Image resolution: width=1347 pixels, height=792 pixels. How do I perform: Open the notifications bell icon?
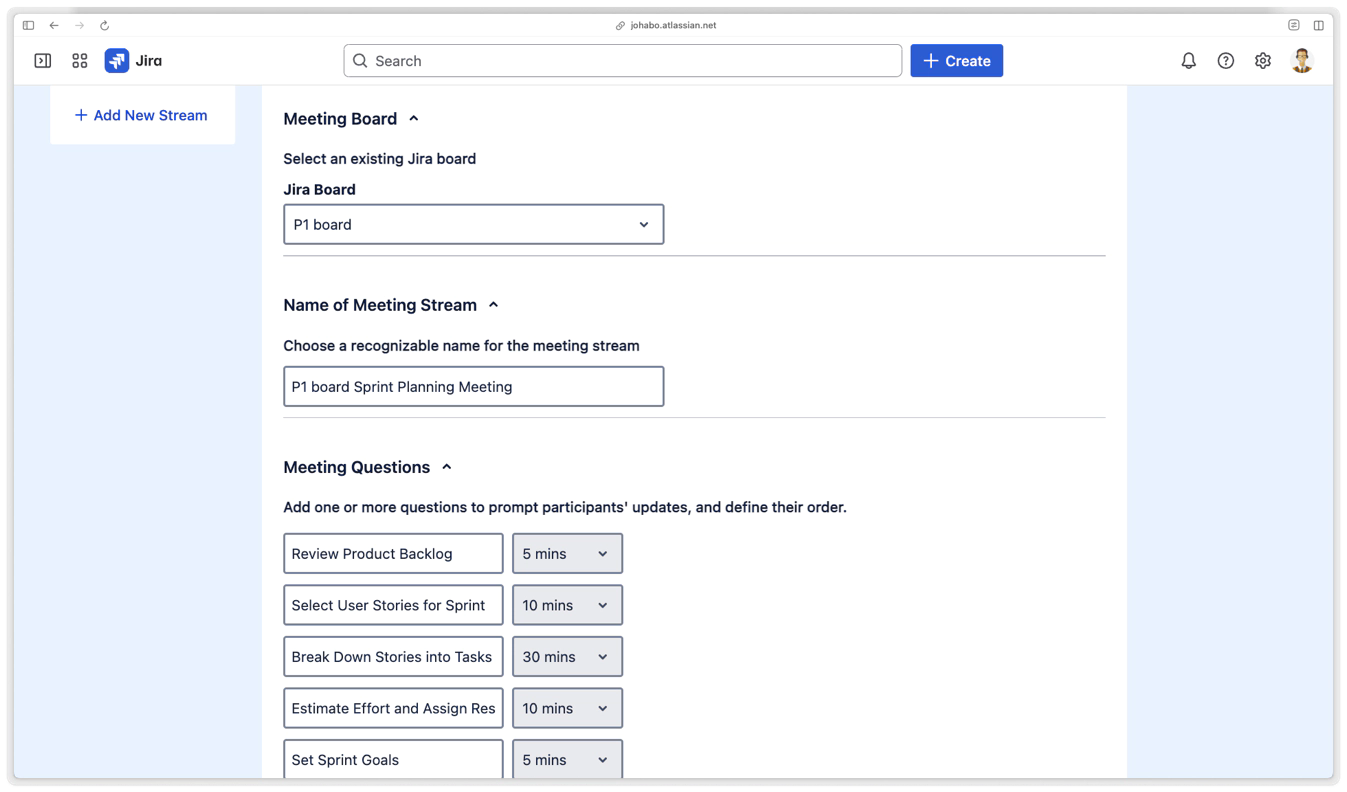click(x=1188, y=61)
